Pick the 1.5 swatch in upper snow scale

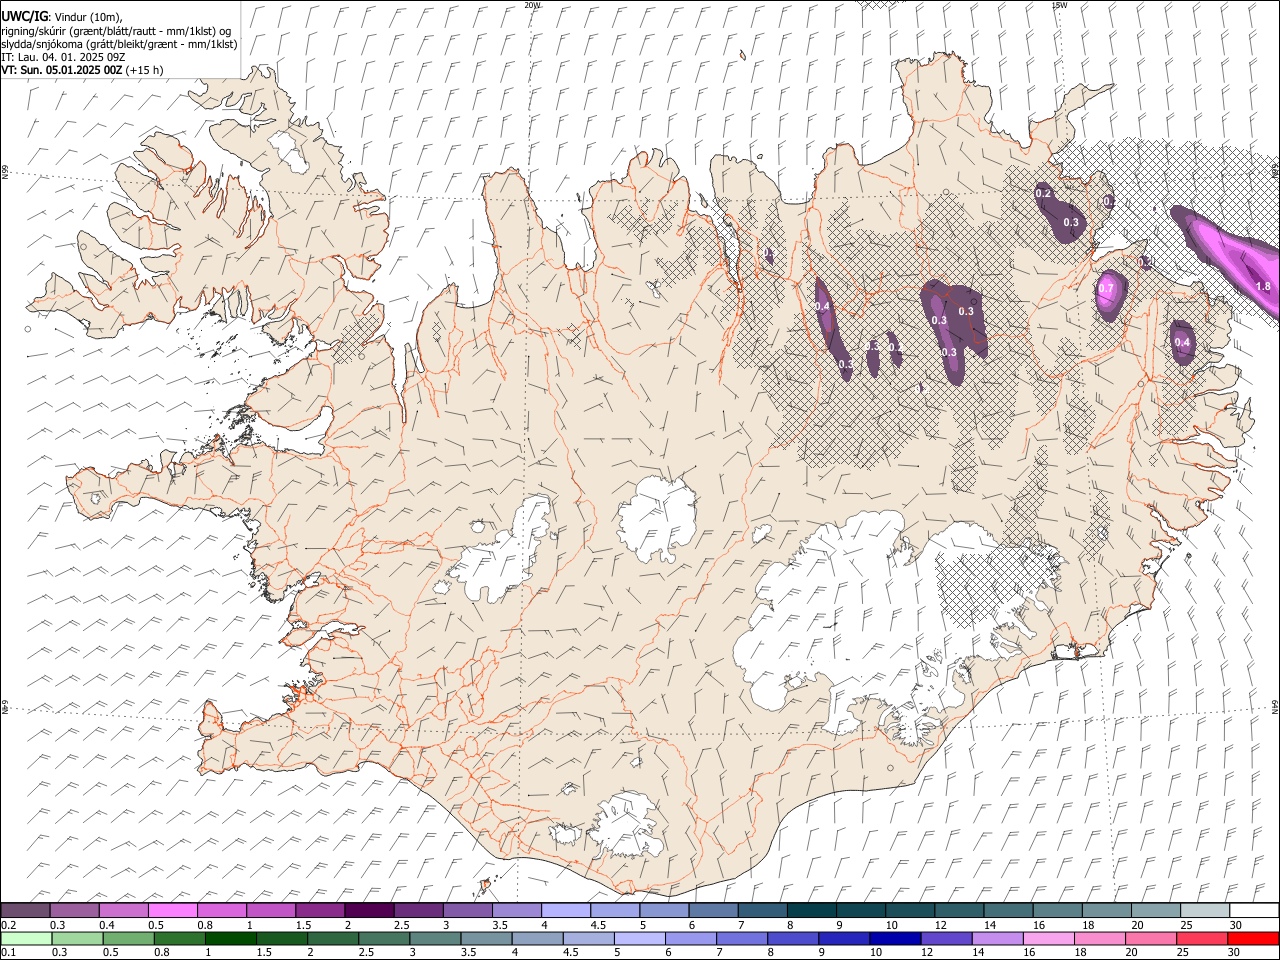click(x=320, y=910)
